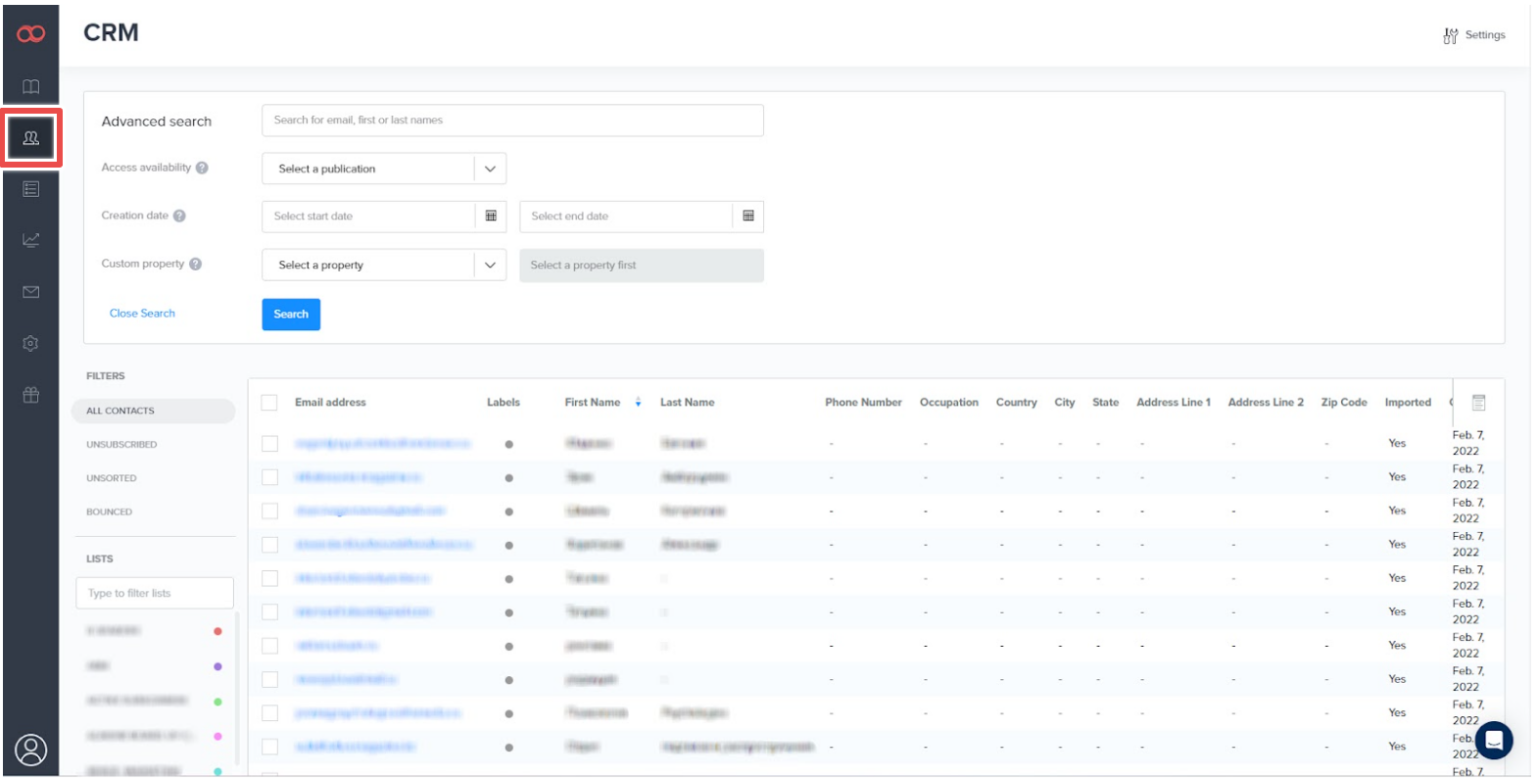Screen dimensions: 1536x779
Task: Check the first contact row's checkbox
Action: (x=270, y=442)
